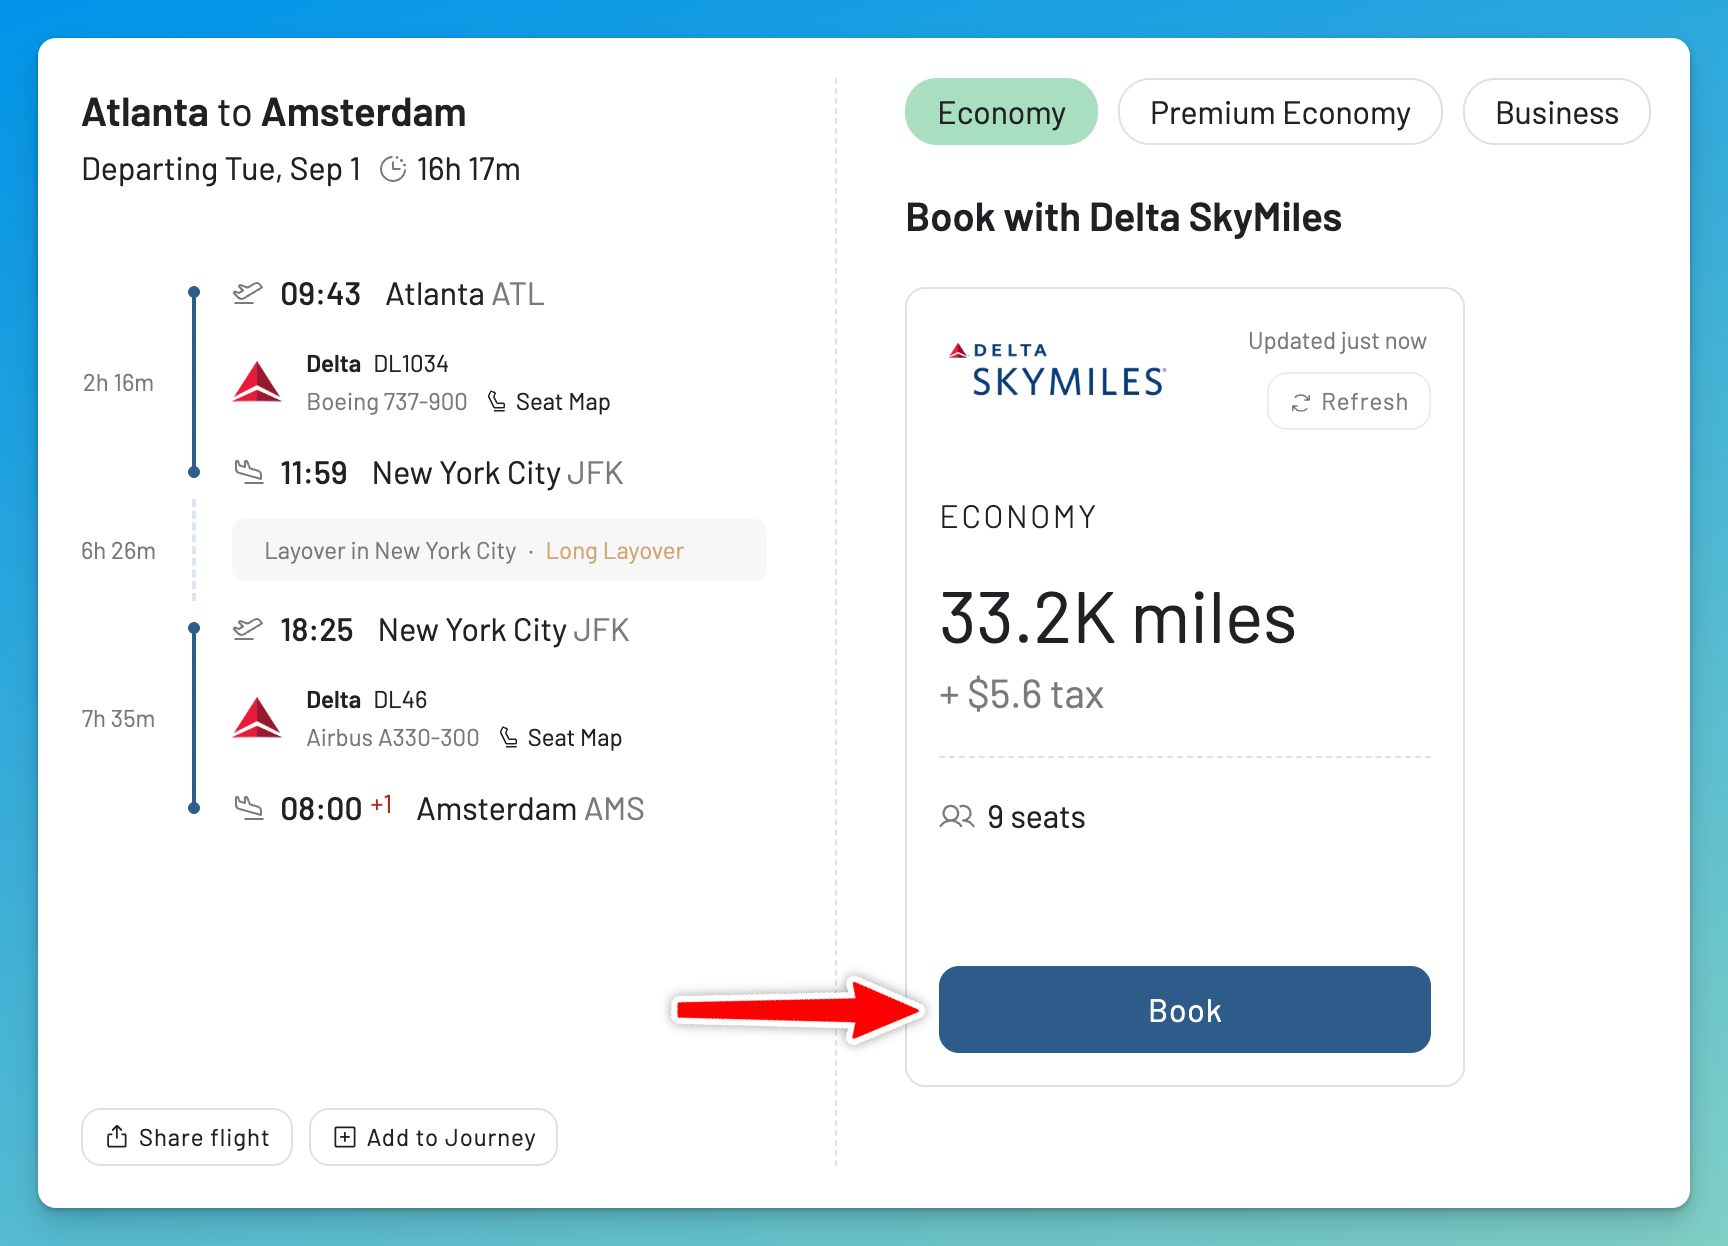Screen dimensions: 1728x1246
Task: Click the Long Layover warning label
Action: pyautogui.click(x=614, y=551)
